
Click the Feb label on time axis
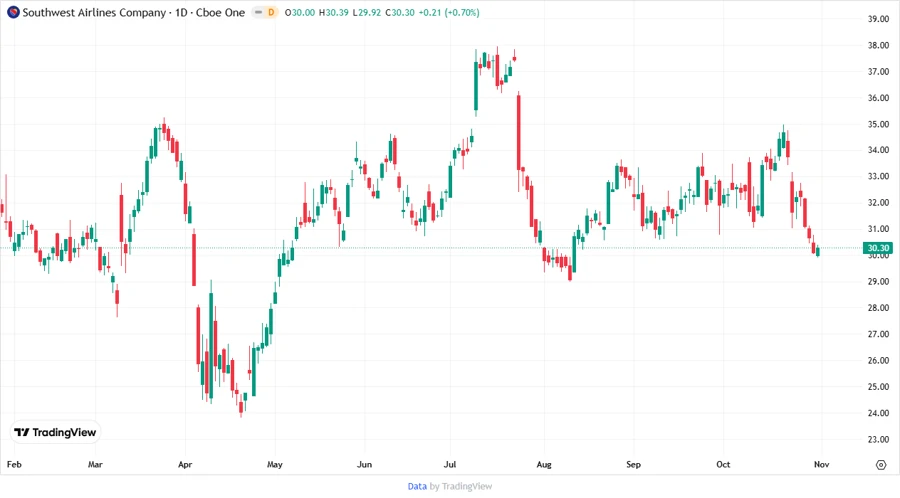click(14, 464)
